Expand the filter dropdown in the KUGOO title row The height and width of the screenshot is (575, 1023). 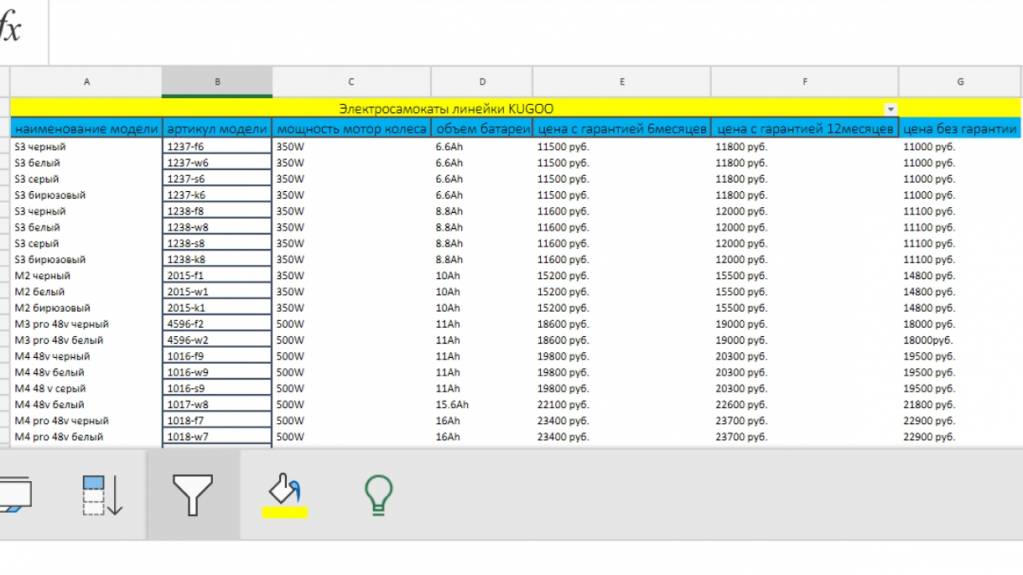coord(890,108)
